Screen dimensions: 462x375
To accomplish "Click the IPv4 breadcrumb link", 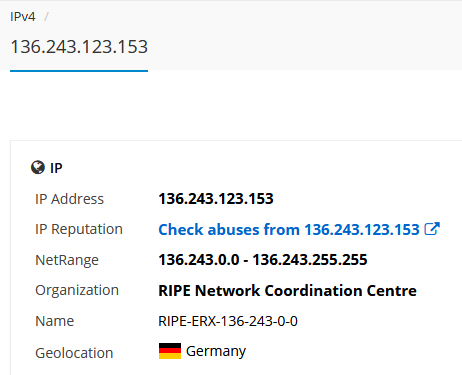I will (22, 17).
